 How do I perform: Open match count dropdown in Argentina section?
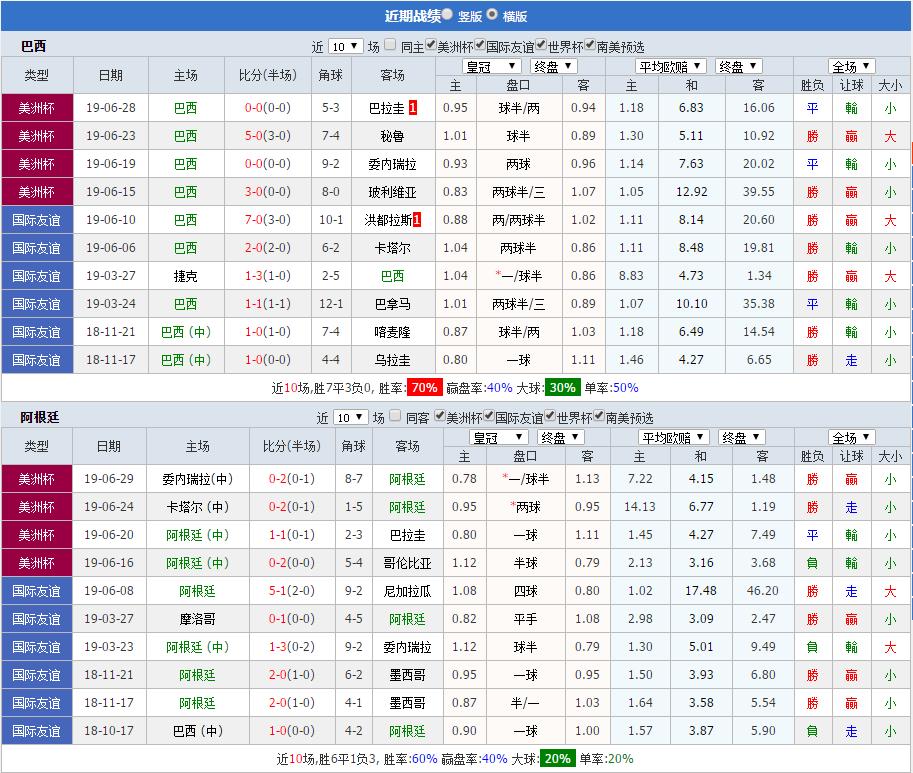351,418
